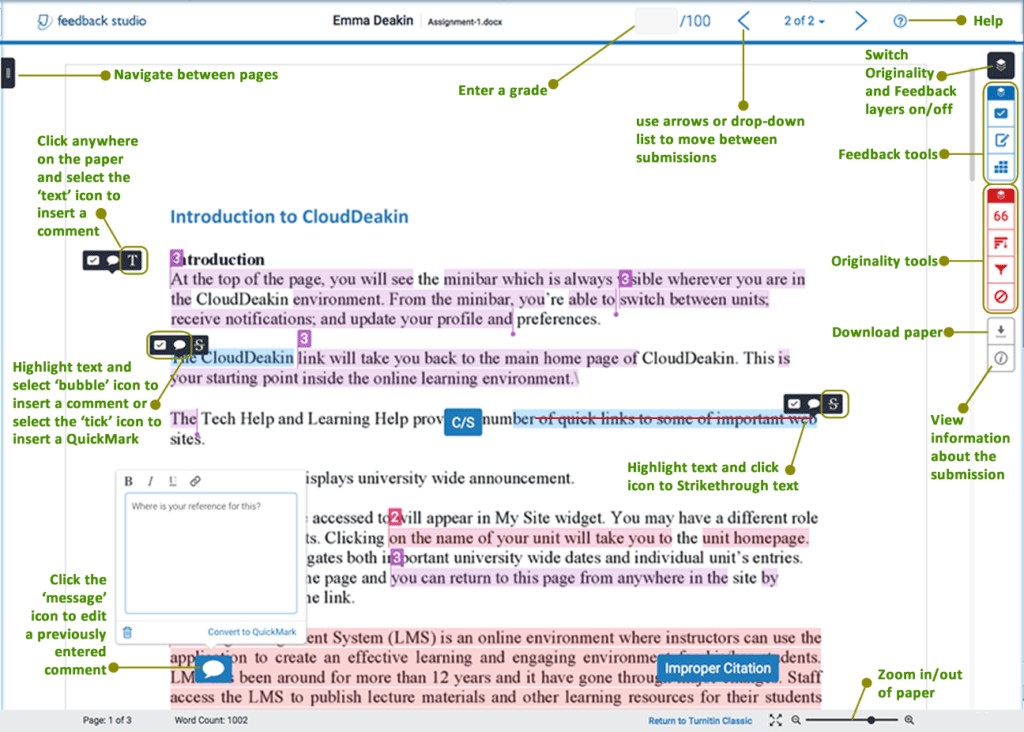Delete the comment with the trash icon
Image resolution: width=1024 pixels, height=732 pixels.
tap(128, 632)
